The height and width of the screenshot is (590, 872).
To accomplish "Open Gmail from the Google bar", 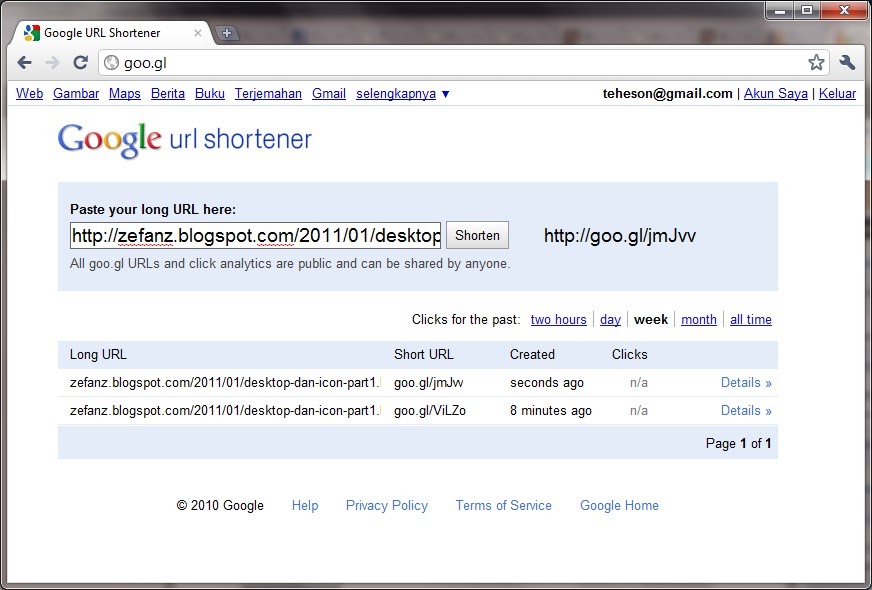I will click(x=329, y=93).
